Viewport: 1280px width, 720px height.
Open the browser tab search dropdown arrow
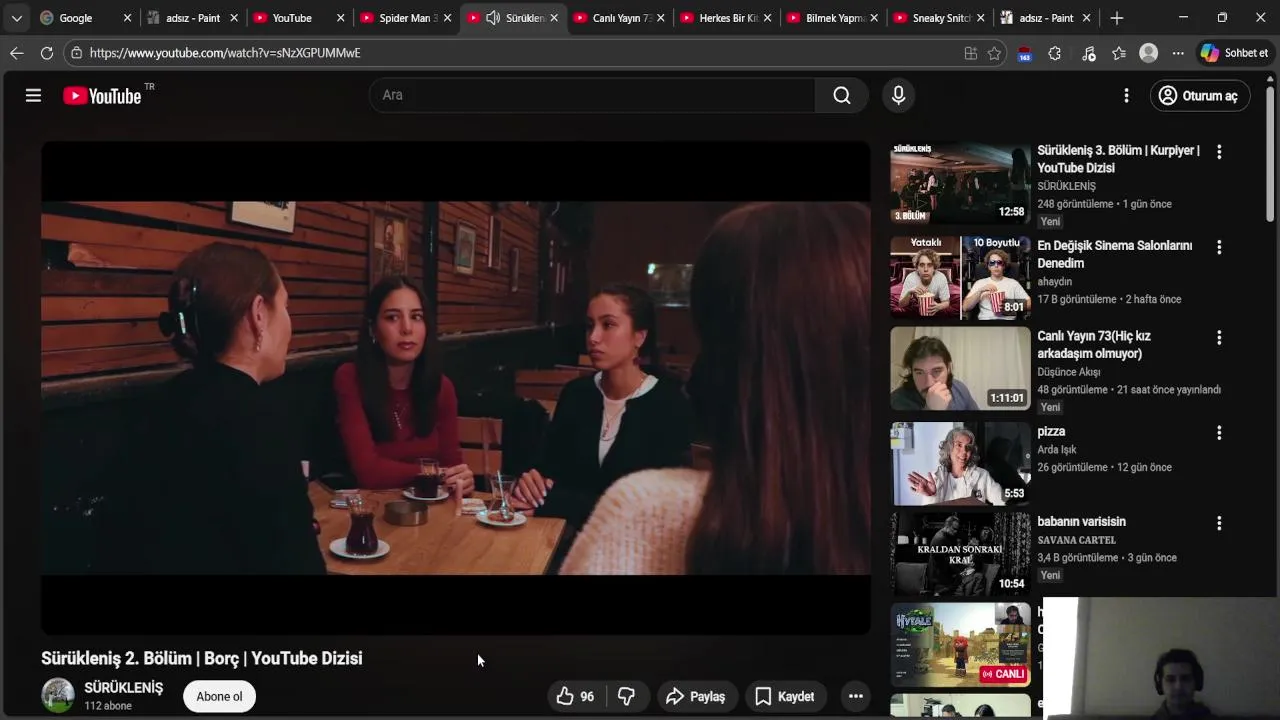(16, 18)
